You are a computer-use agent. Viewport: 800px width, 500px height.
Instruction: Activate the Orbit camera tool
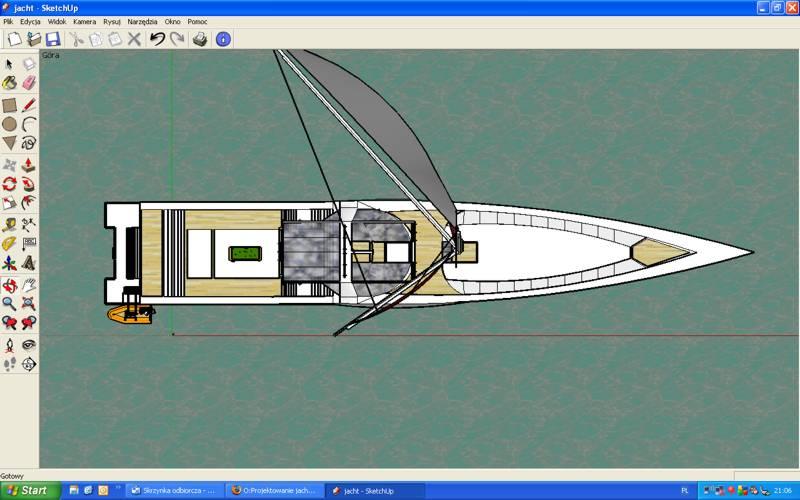[x=9, y=284]
